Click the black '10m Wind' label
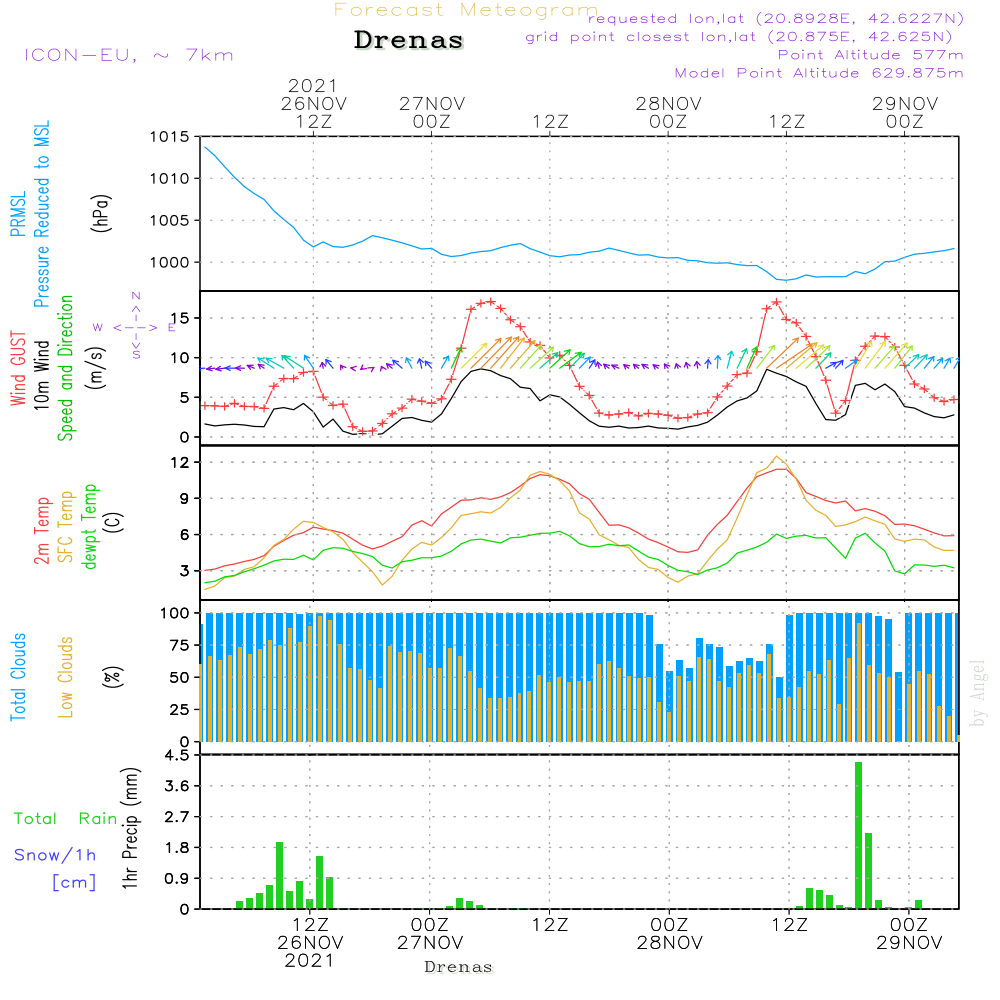1000x1000 pixels. click(x=41, y=374)
